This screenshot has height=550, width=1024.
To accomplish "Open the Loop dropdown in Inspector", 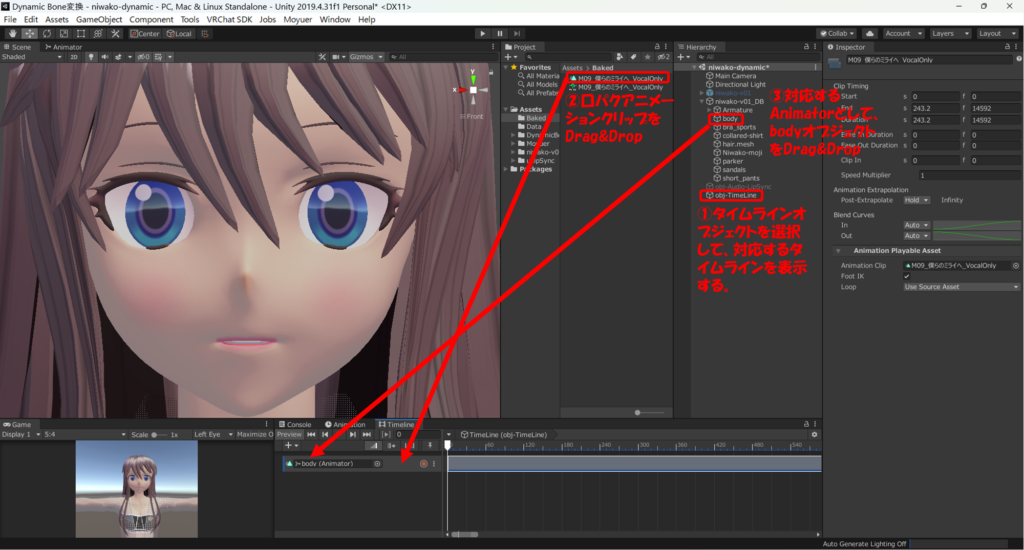I will pyautogui.click(x=960, y=287).
